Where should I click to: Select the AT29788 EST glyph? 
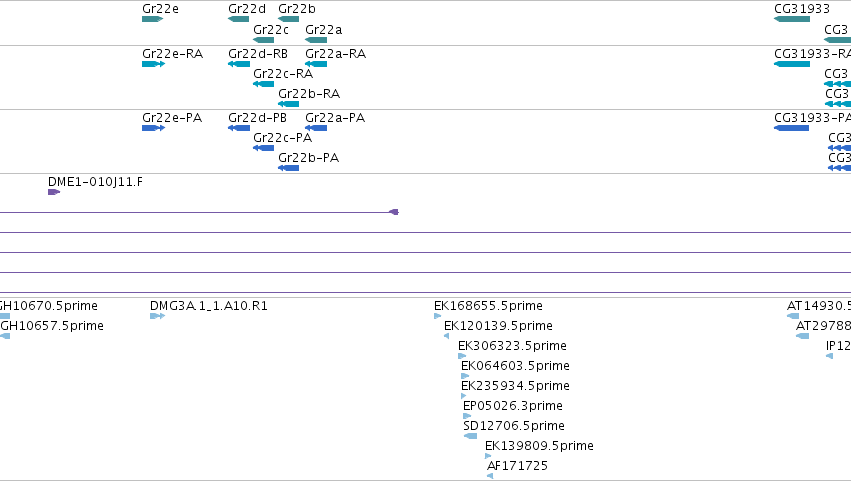803,336
